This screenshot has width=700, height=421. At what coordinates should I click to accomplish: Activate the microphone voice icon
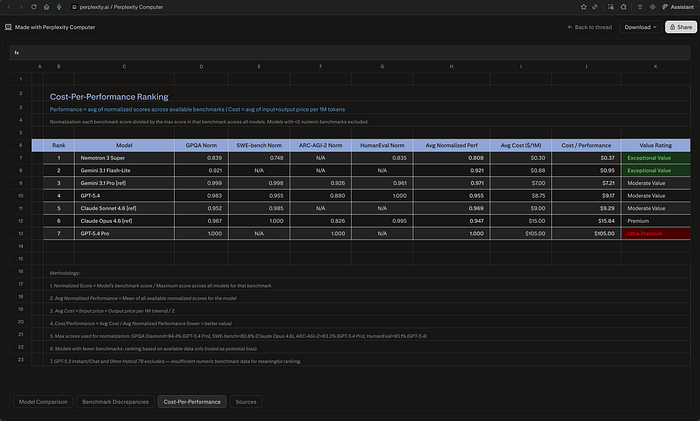tap(59, 7)
